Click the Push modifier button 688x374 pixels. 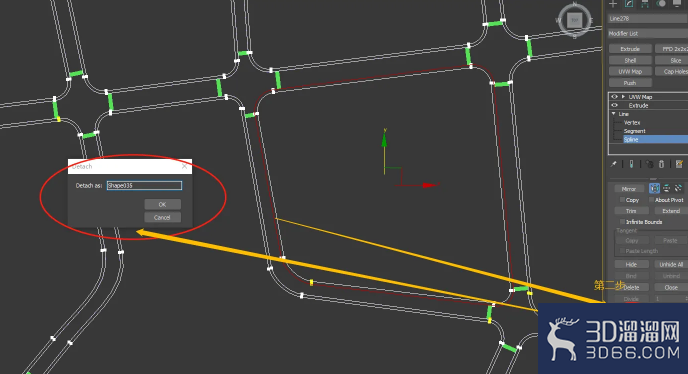click(x=630, y=83)
